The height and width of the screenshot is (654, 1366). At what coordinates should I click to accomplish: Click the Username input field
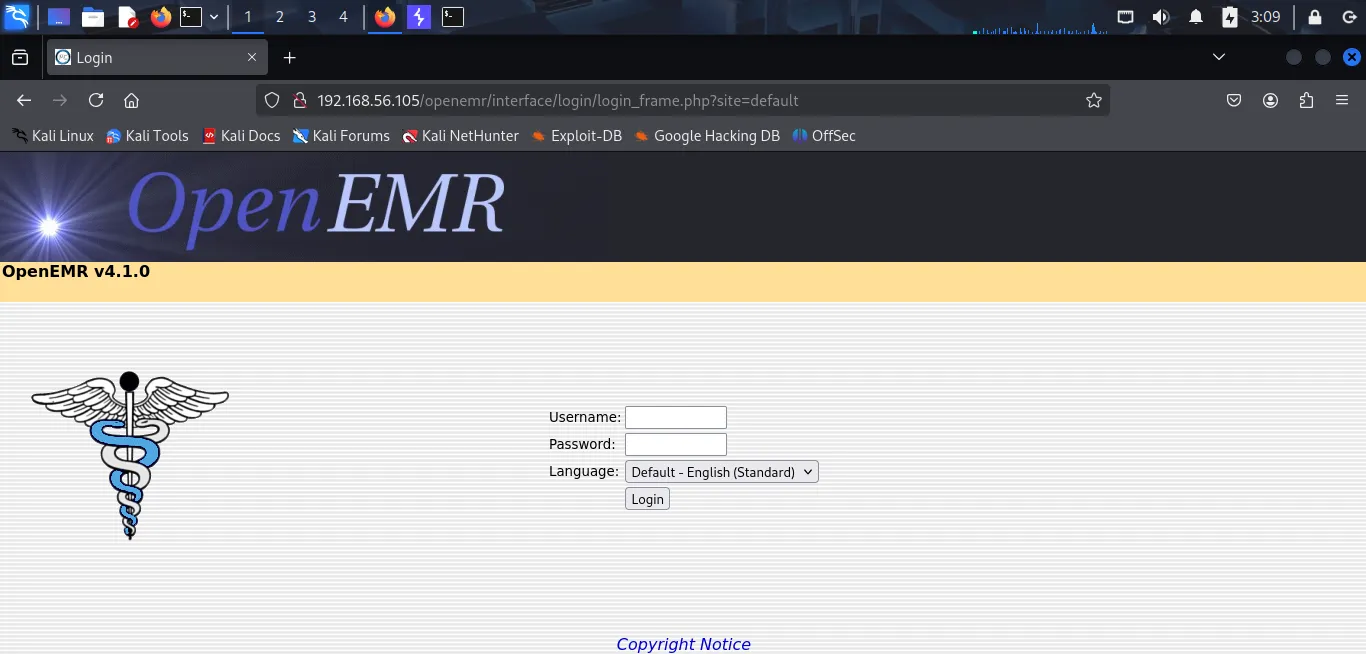point(675,417)
